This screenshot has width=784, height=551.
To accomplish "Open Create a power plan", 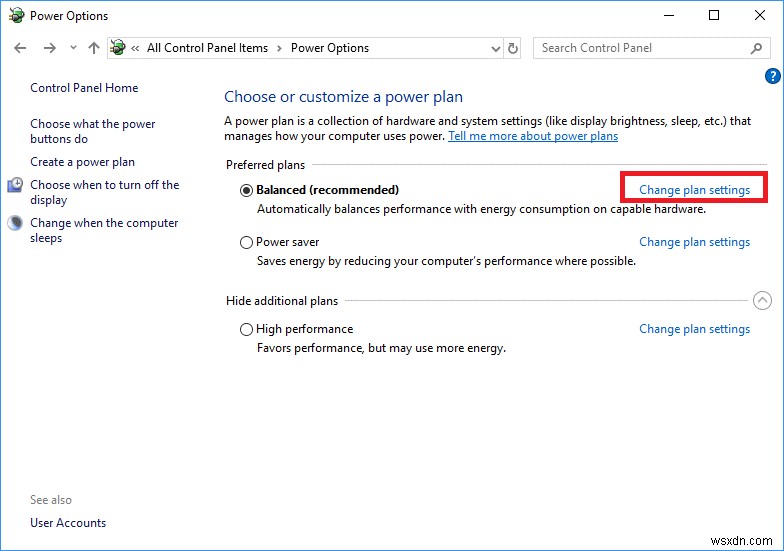I will [82, 162].
